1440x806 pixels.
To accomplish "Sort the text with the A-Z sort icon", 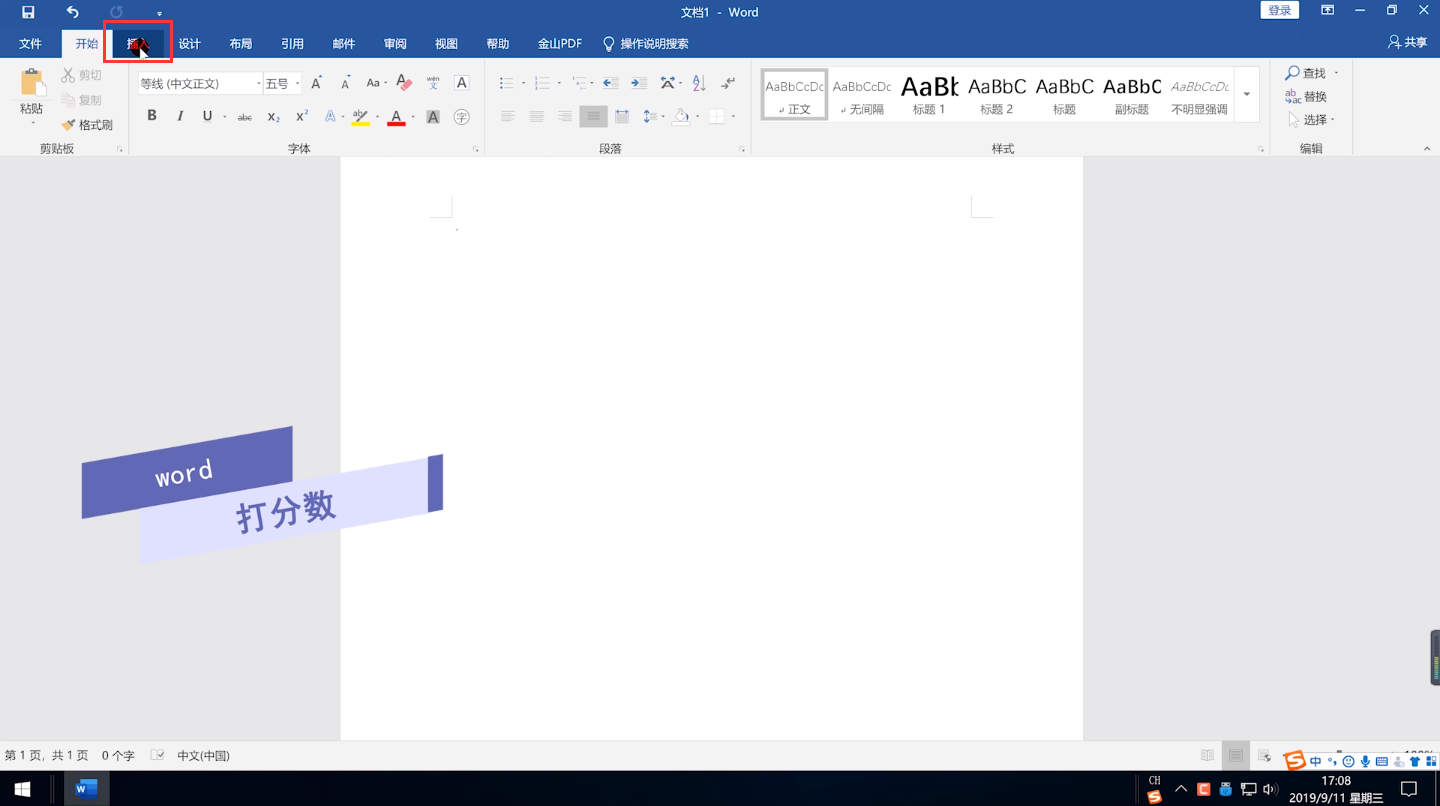I will coord(699,84).
